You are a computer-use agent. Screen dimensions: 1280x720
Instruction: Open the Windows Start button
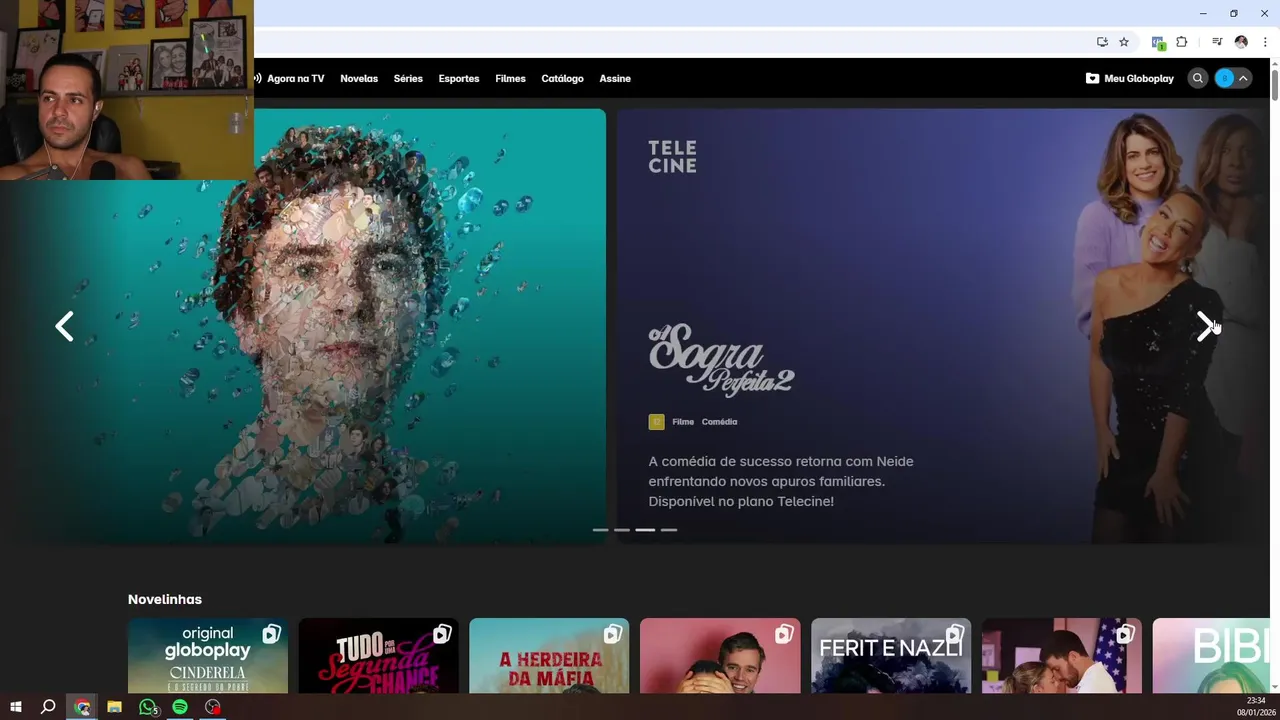(16, 707)
